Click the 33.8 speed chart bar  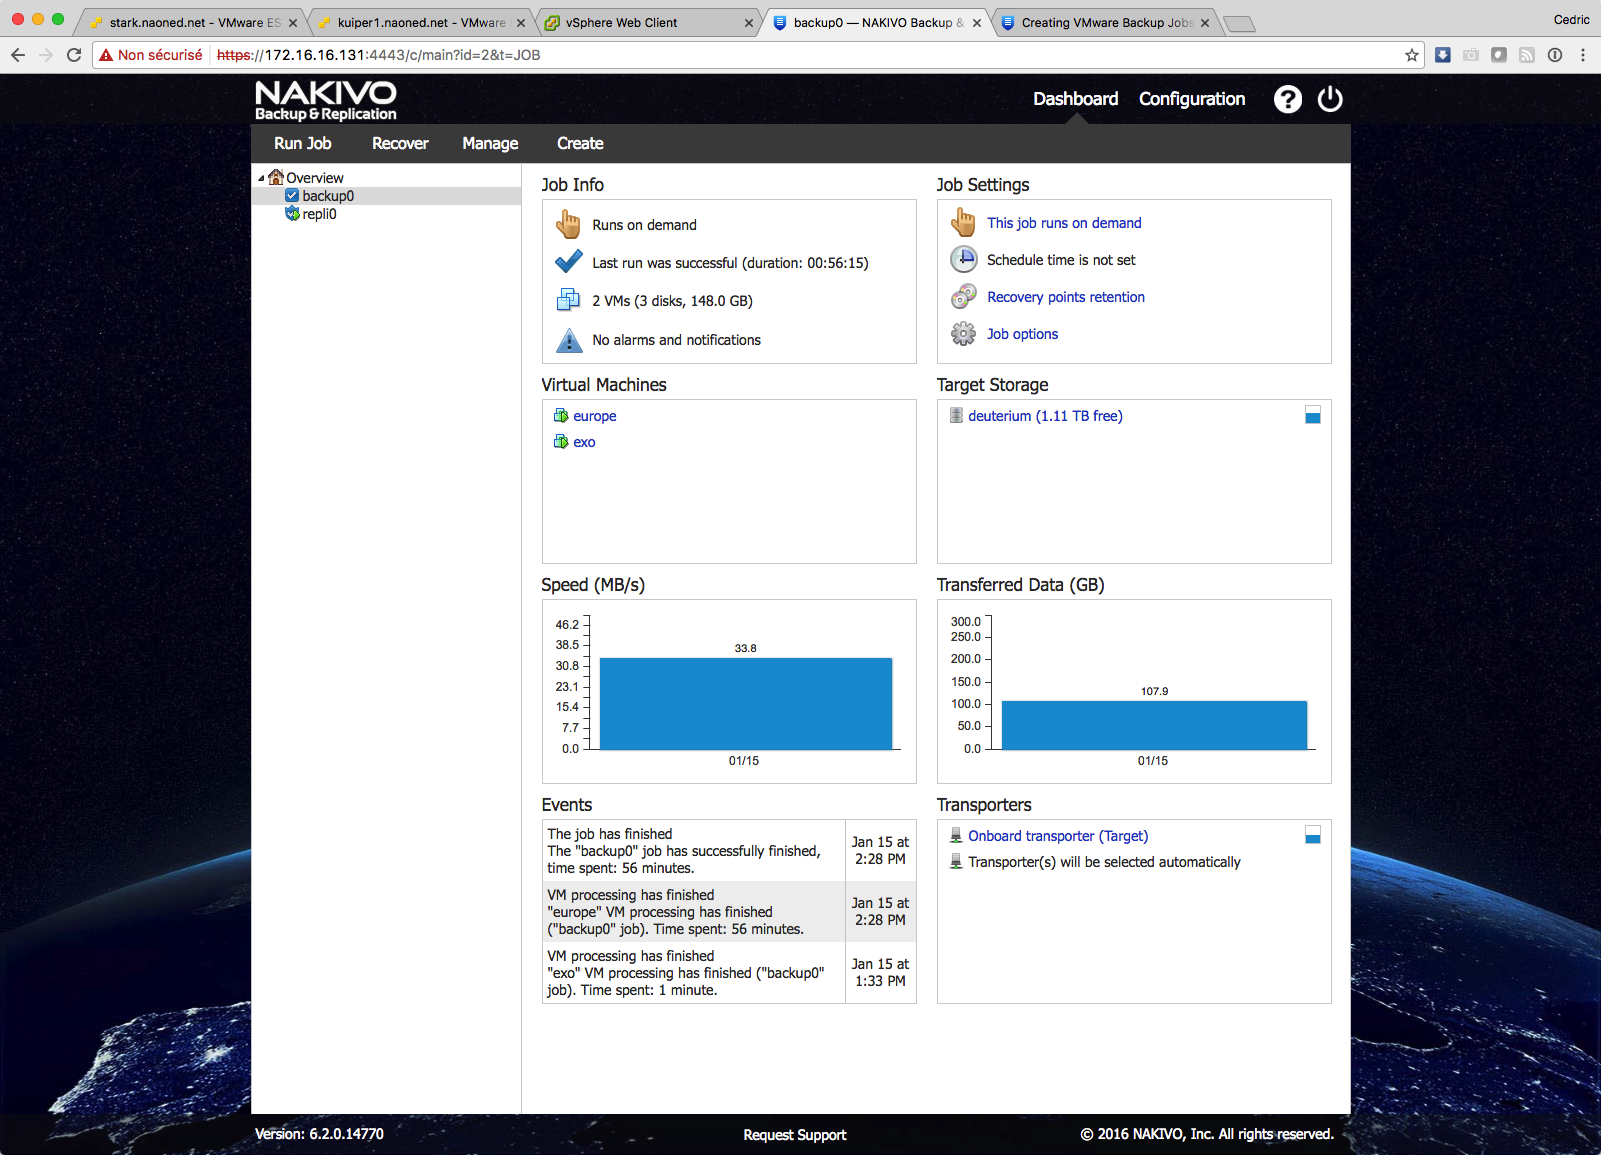click(745, 704)
